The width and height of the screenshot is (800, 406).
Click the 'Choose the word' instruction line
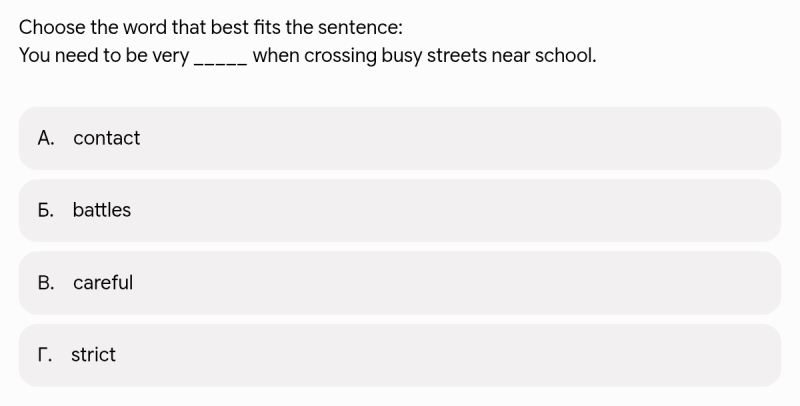(211, 27)
